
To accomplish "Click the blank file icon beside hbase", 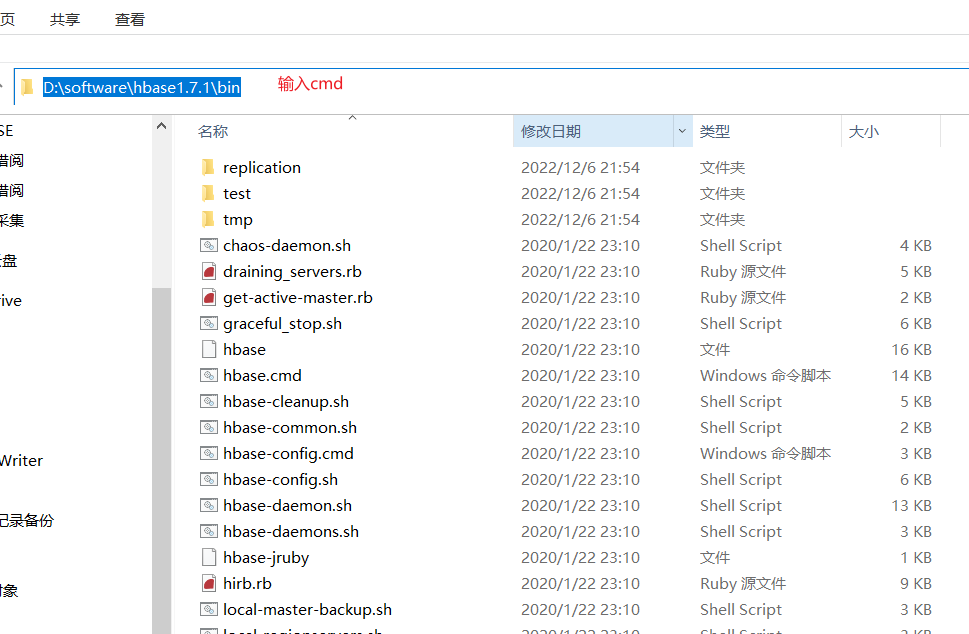I will point(209,349).
